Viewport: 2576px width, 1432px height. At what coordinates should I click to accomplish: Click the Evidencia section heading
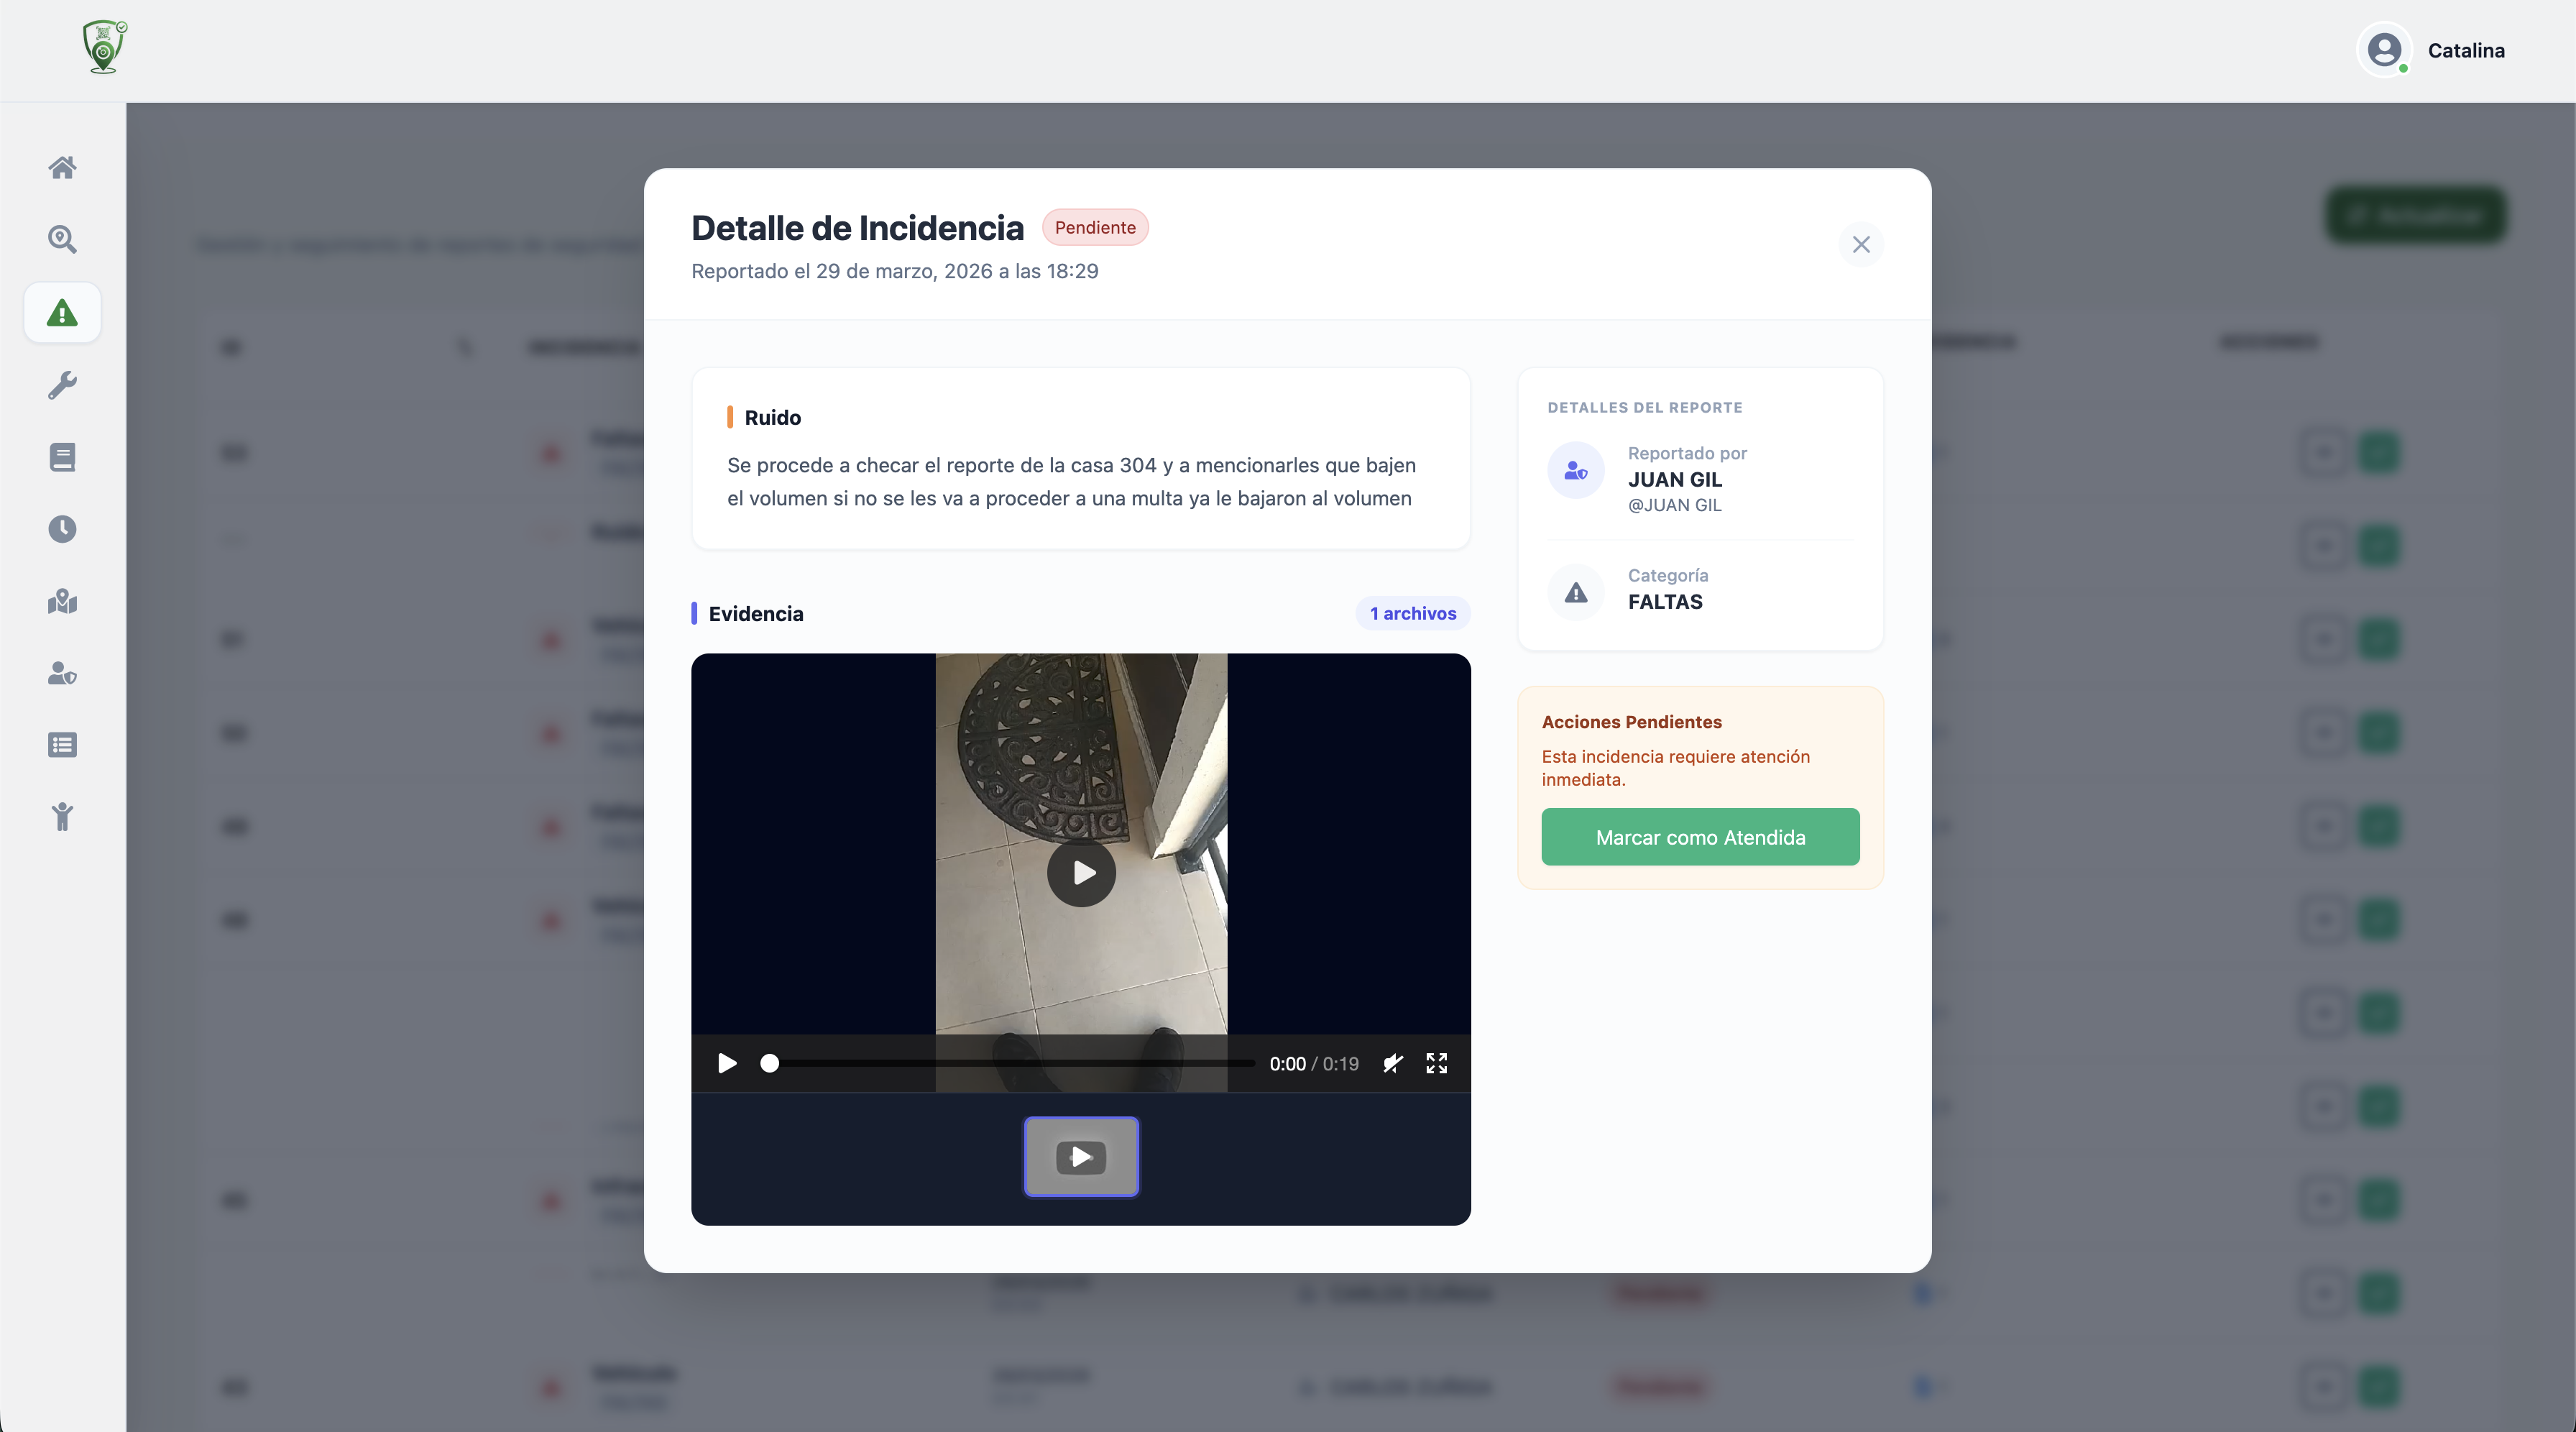[x=756, y=613]
